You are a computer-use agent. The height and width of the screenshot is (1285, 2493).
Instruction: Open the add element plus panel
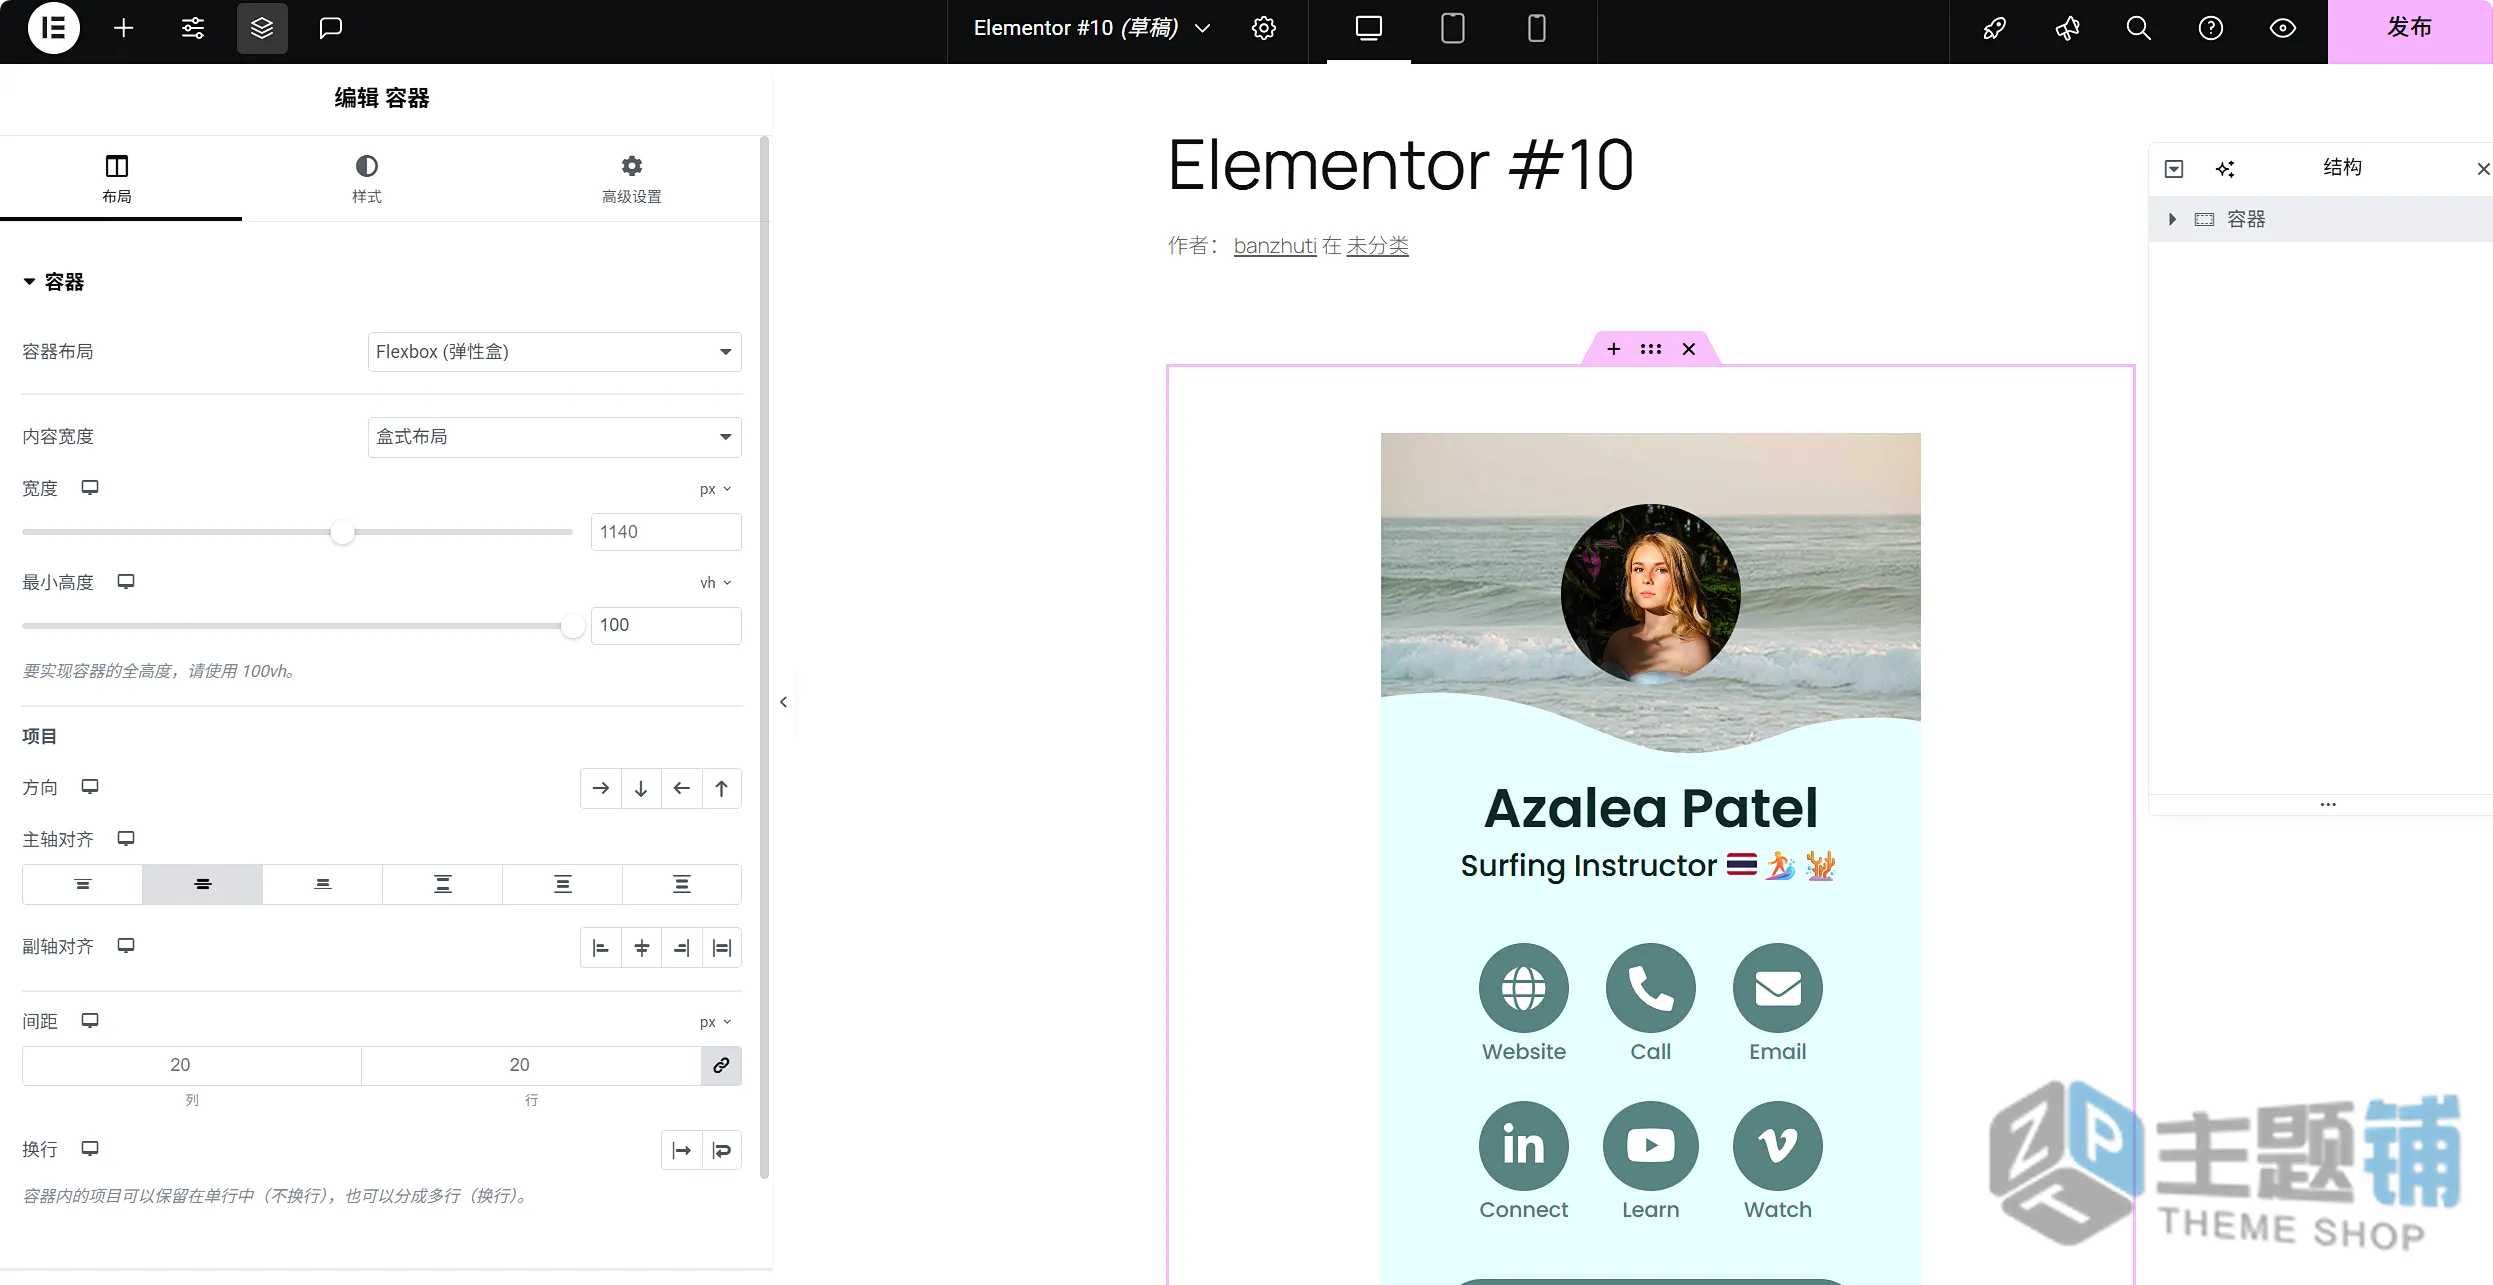[123, 28]
